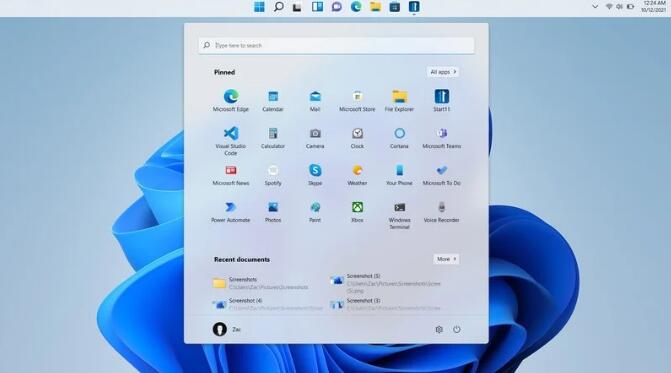The height and width of the screenshot is (373, 671).
Task: Click the Type here to search field
Action: (336, 45)
